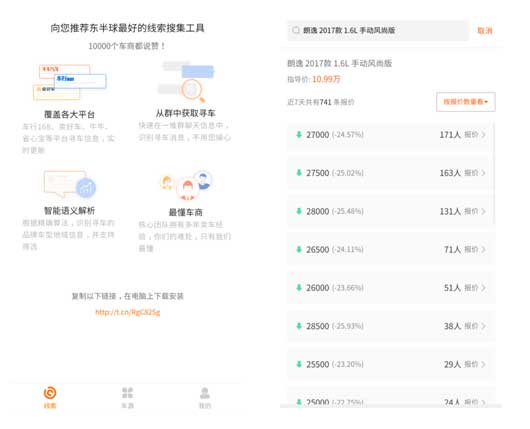This screenshot has height=429, width=530.
Task: Click the 10000个车商都说赞 subtitle
Action: tap(127, 46)
